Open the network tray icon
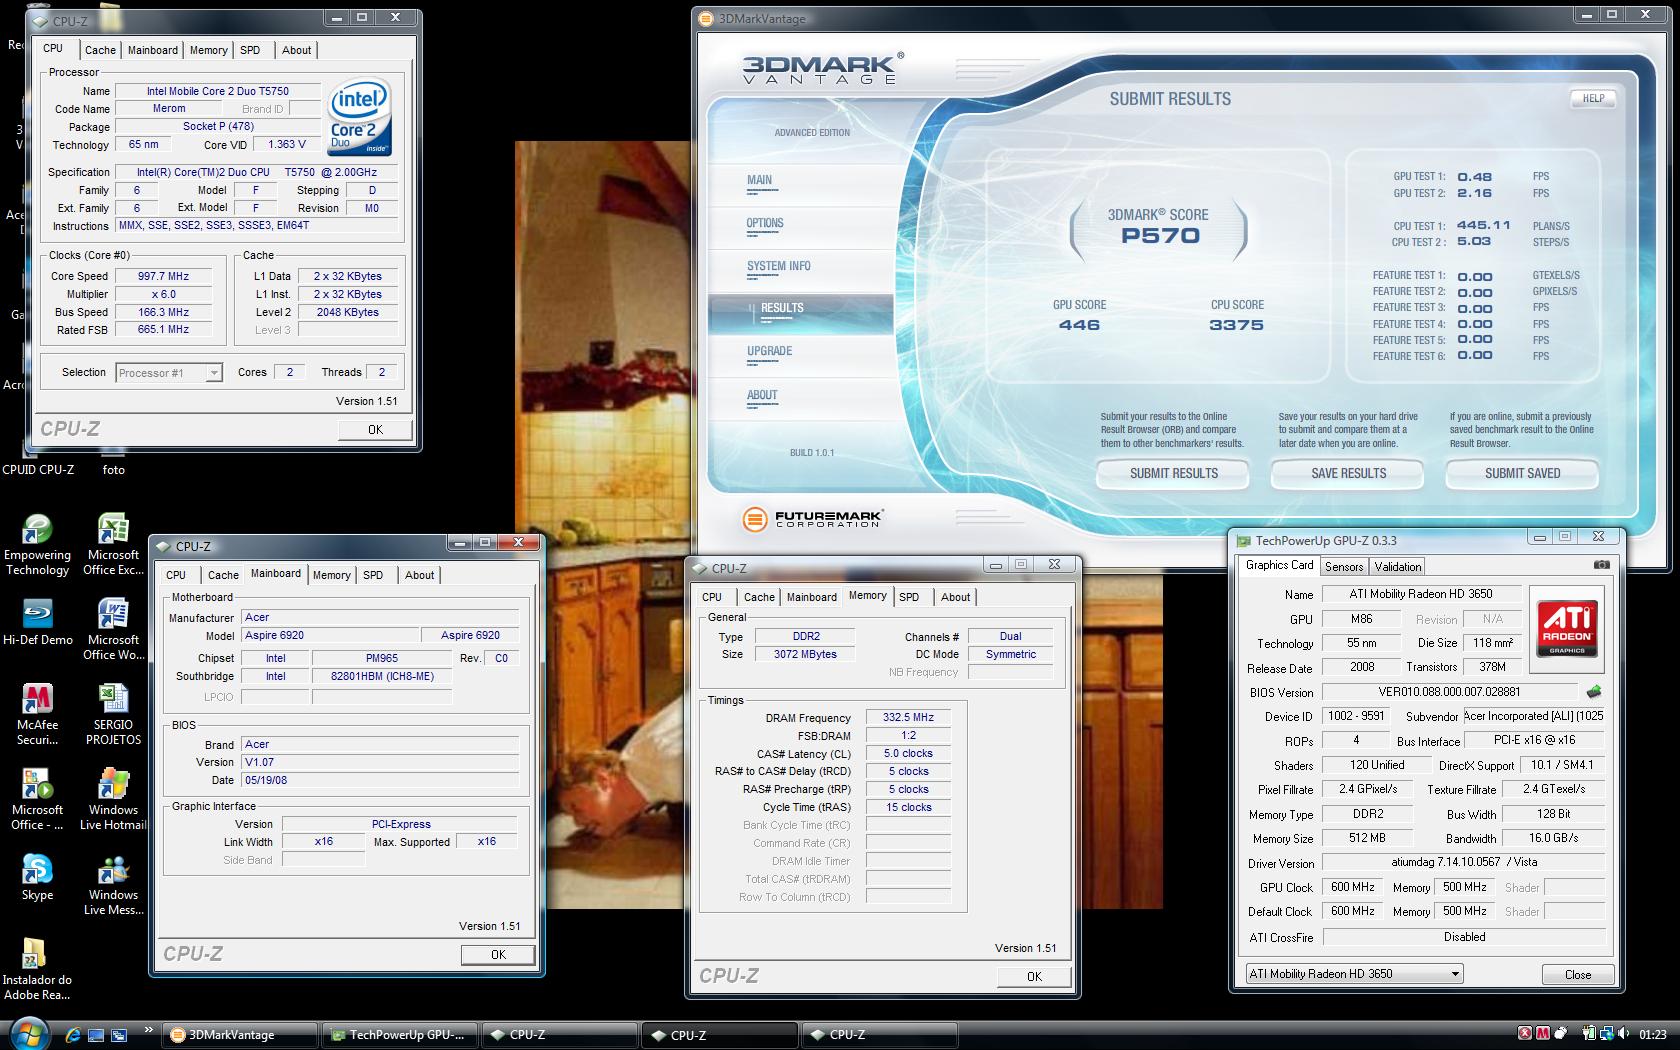 click(1607, 1034)
